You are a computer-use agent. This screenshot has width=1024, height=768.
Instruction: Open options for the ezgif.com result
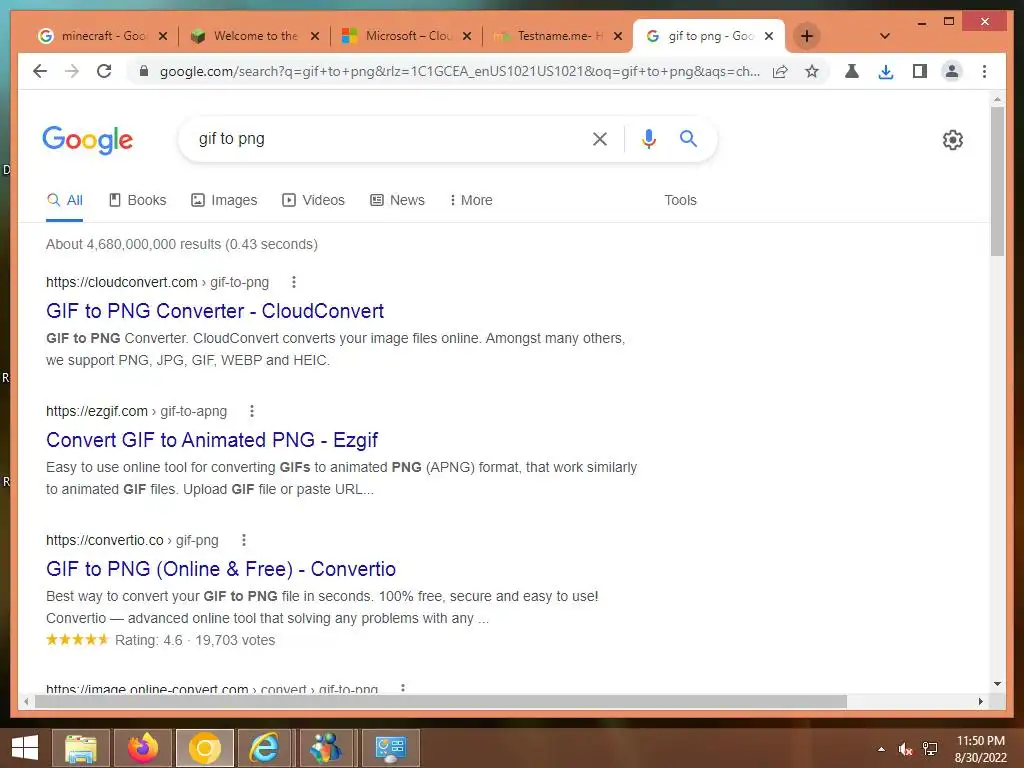[x=252, y=411]
